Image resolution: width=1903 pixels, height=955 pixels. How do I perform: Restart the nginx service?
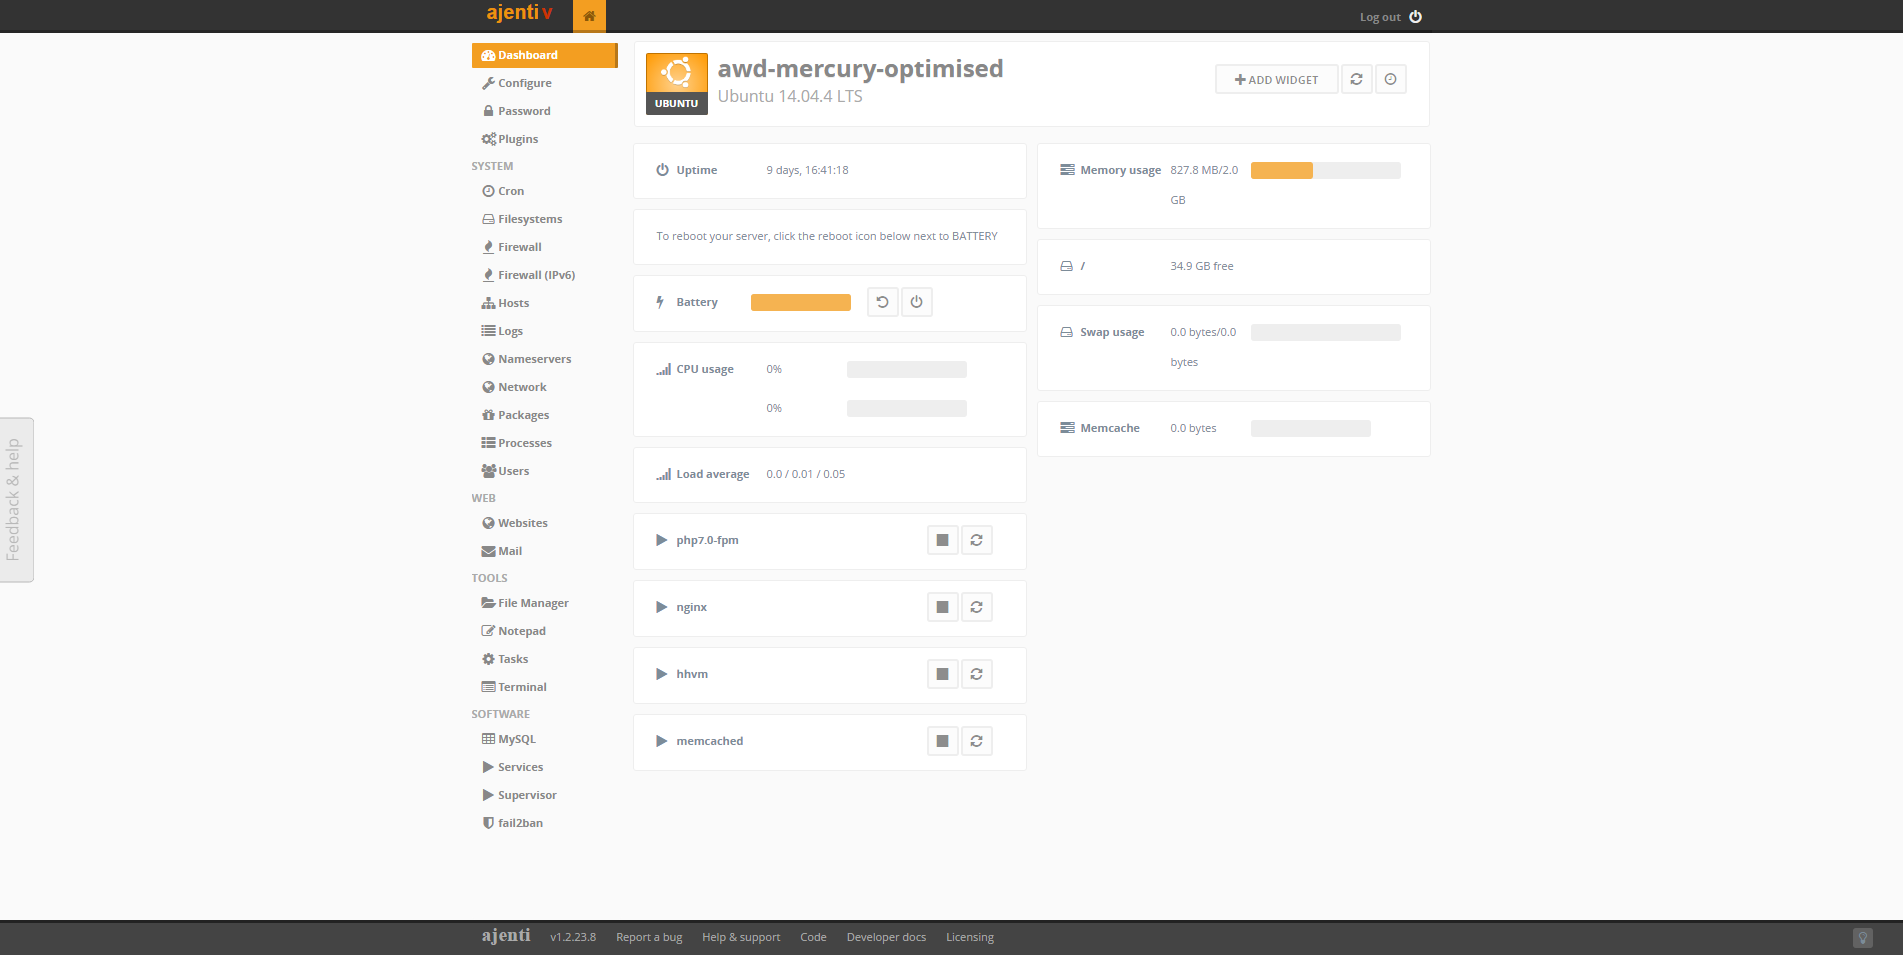pyautogui.click(x=976, y=607)
